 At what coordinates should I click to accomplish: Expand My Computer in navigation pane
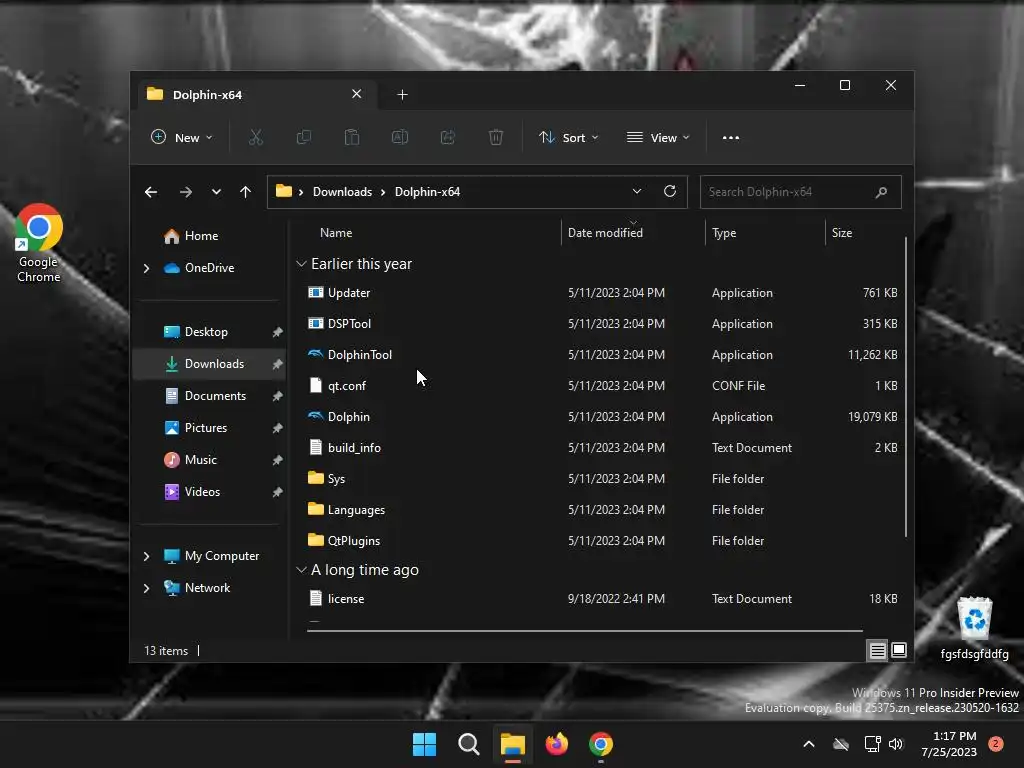pos(146,556)
